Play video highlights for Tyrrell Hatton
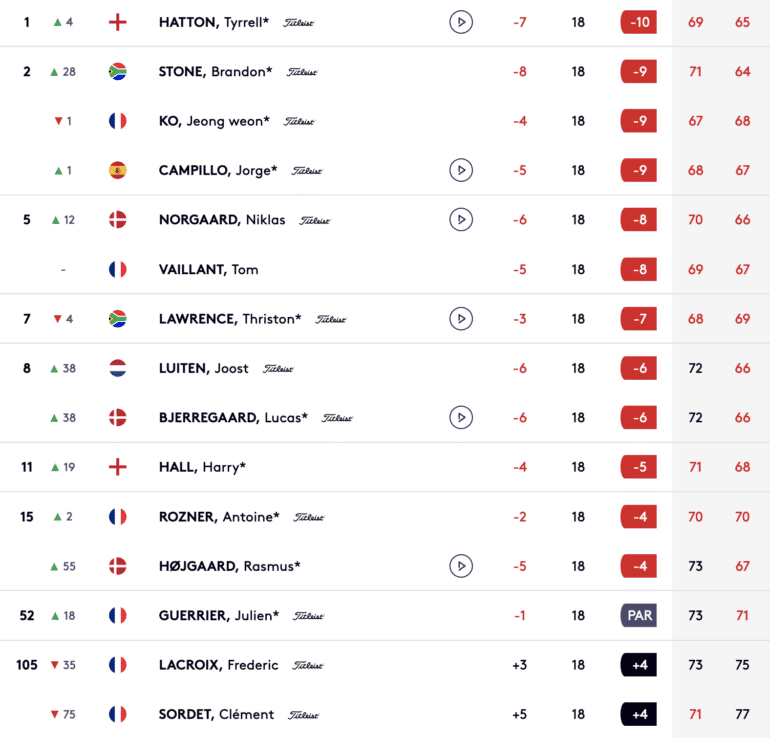 coord(461,22)
